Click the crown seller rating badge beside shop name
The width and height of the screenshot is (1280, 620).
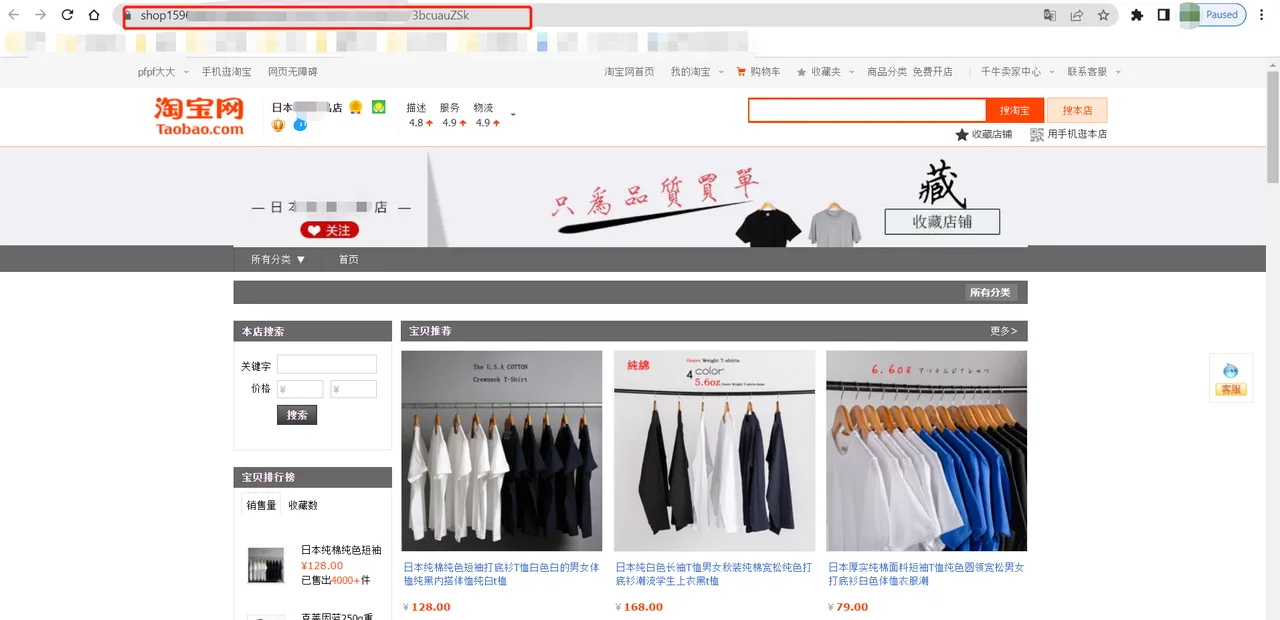tap(277, 125)
